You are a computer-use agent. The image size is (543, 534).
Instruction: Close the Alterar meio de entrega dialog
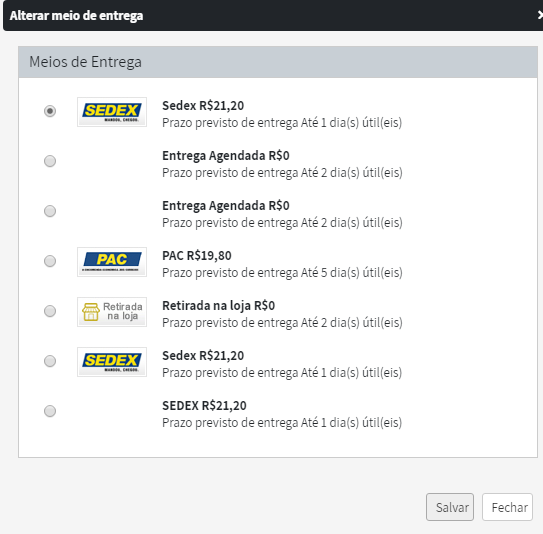click(540, 15)
